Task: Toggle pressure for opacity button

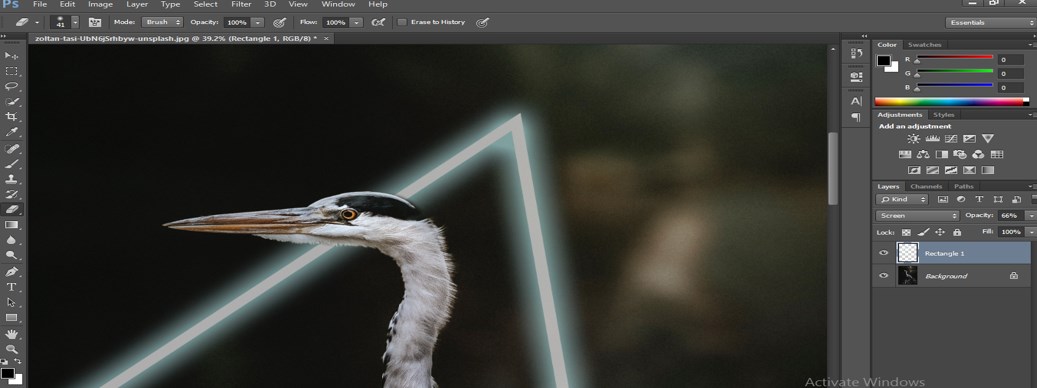Action: pyautogui.click(x=280, y=22)
